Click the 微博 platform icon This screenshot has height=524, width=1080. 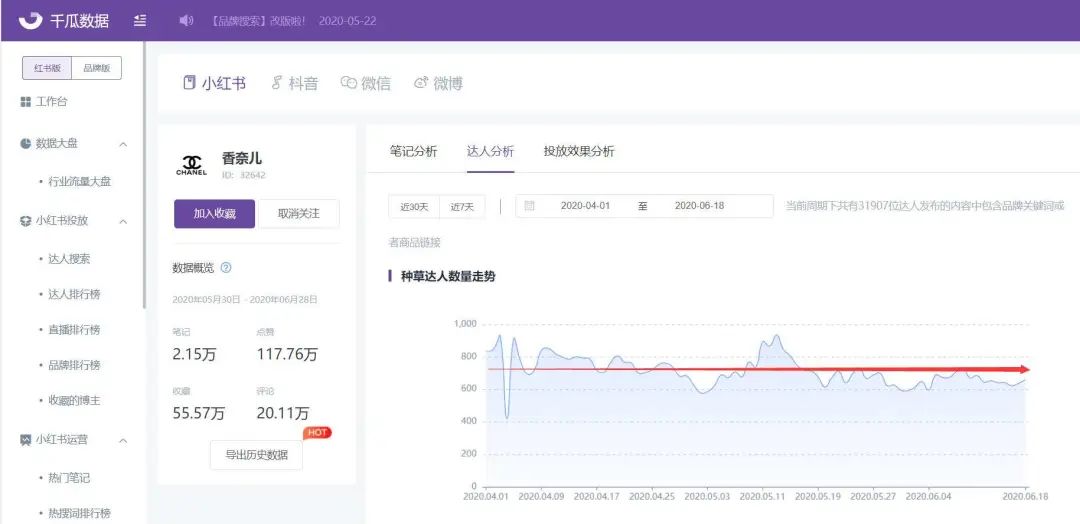421,83
